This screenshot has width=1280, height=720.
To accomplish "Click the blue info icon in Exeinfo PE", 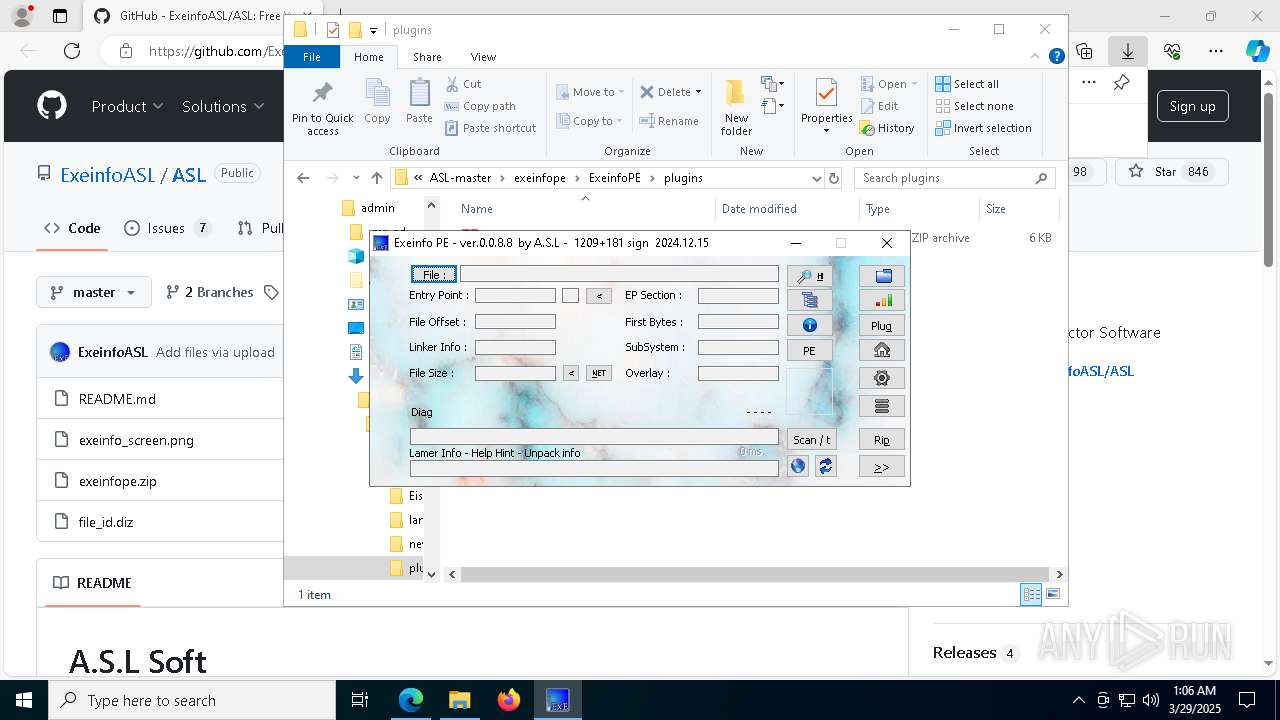I will click(810, 325).
